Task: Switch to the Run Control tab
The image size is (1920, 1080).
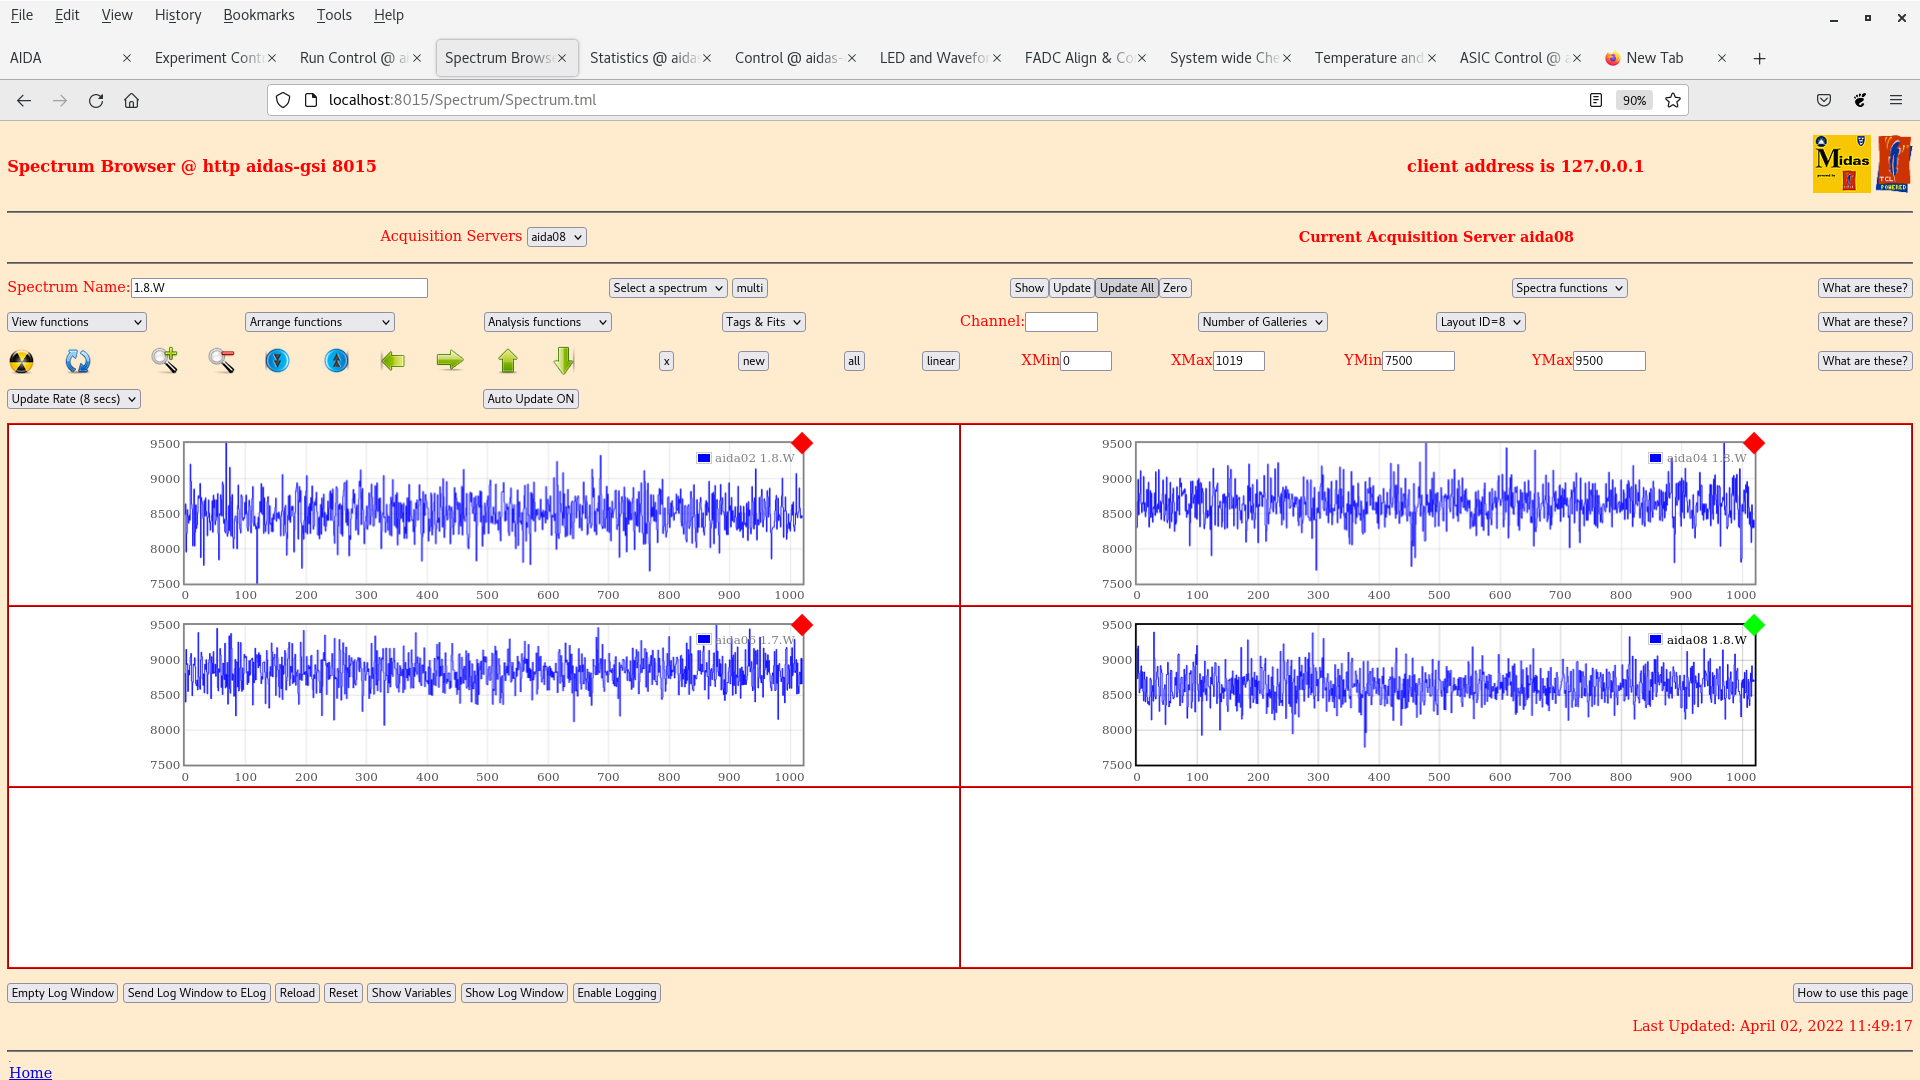Action: pyautogui.click(x=353, y=58)
